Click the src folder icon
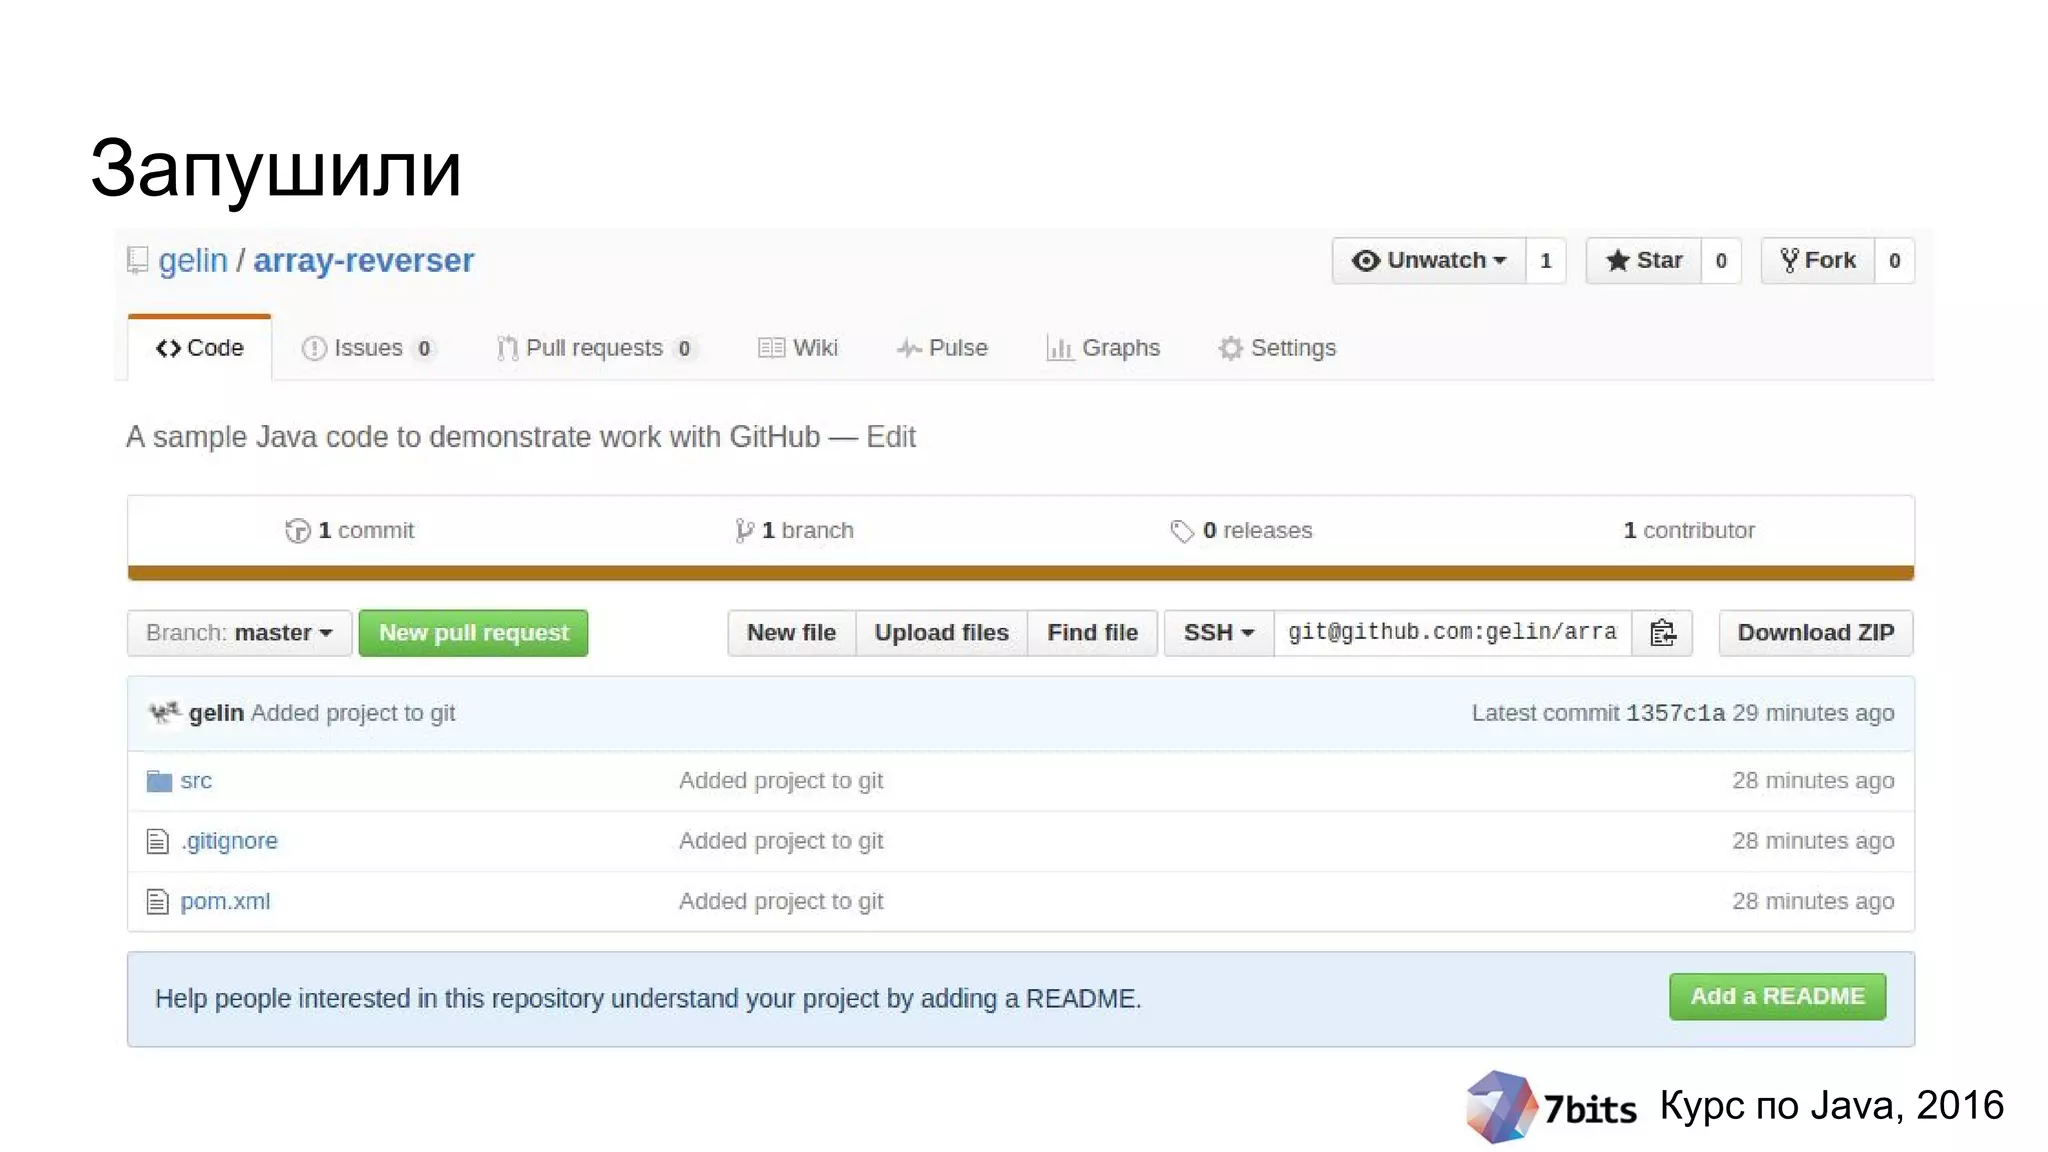 tap(159, 781)
